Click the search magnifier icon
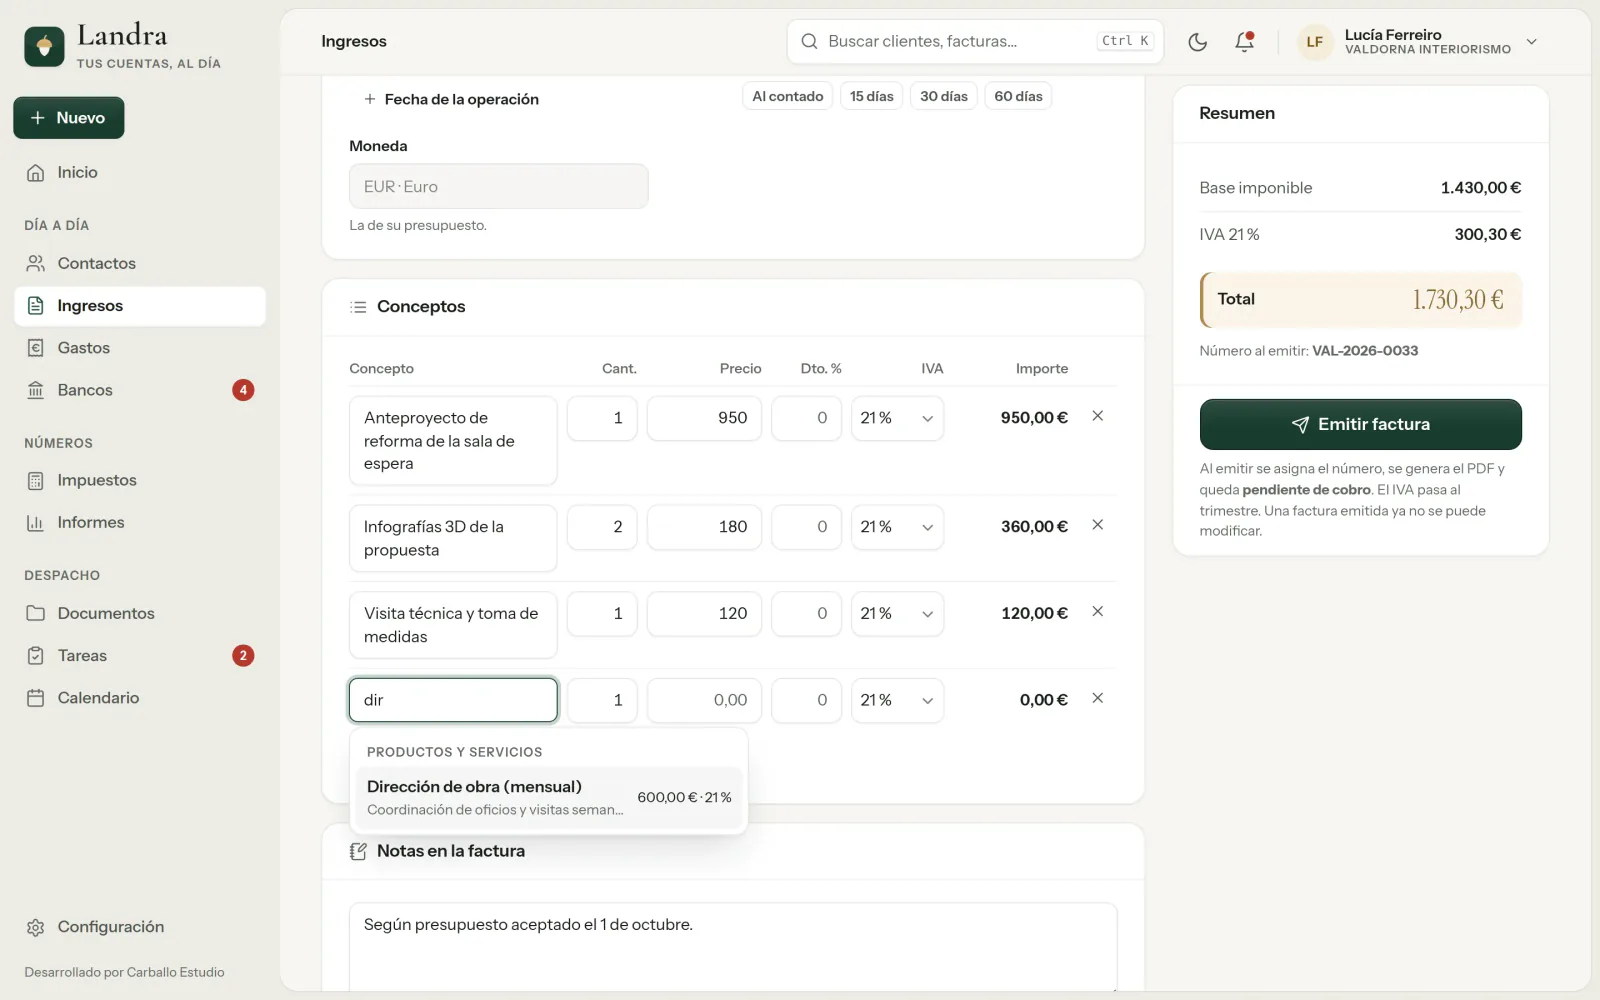The image size is (1600, 1000). coord(809,42)
